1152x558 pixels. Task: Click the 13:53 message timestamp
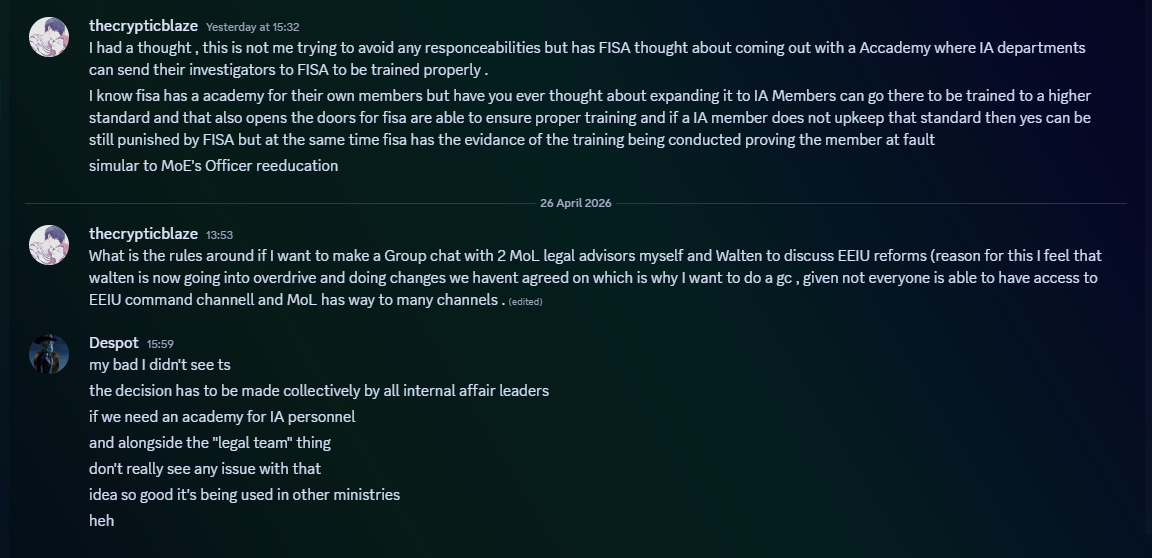coord(219,235)
